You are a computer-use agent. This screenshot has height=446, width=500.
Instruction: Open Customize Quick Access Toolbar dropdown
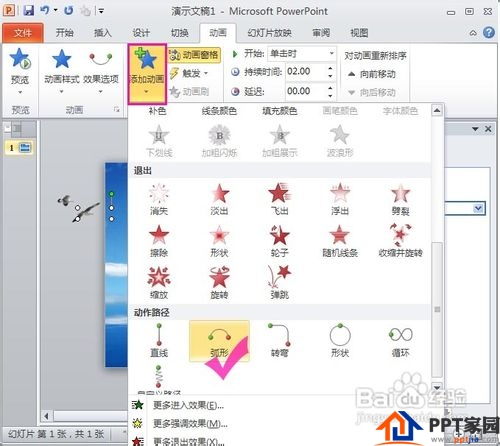[100, 11]
